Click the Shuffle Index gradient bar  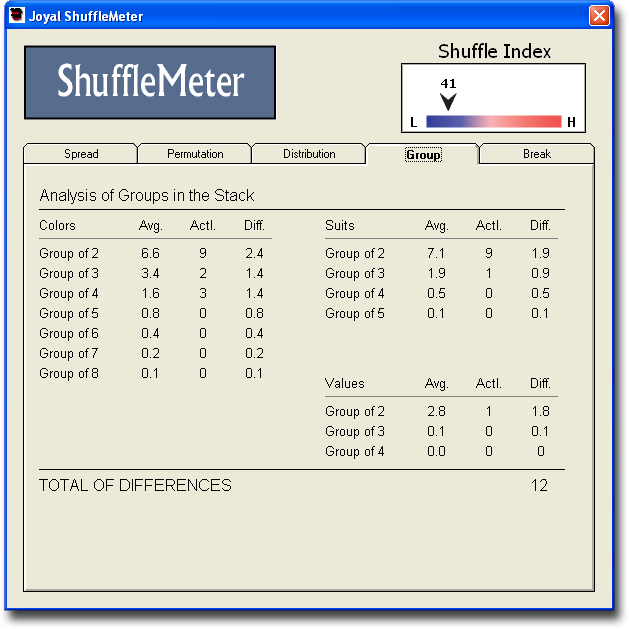point(493,122)
